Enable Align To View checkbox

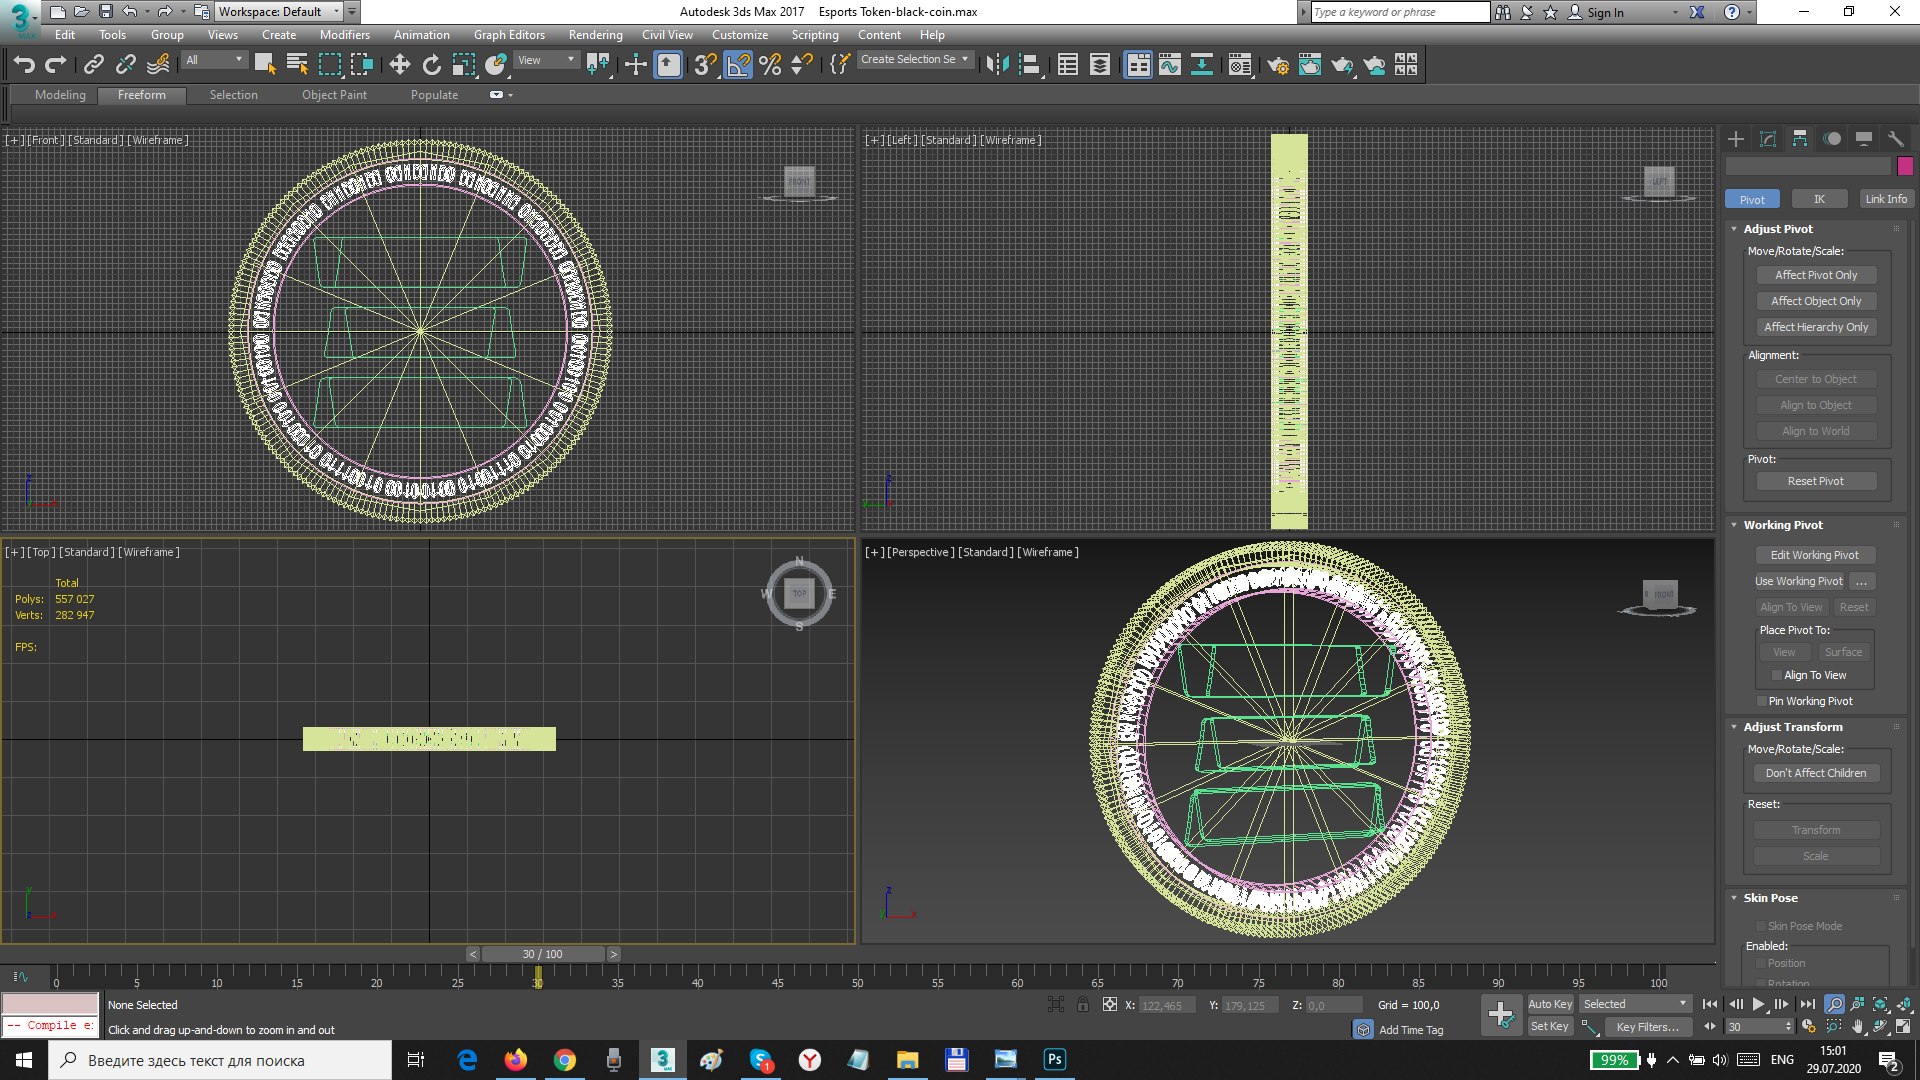pyautogui.click(x=1777, y=676)
